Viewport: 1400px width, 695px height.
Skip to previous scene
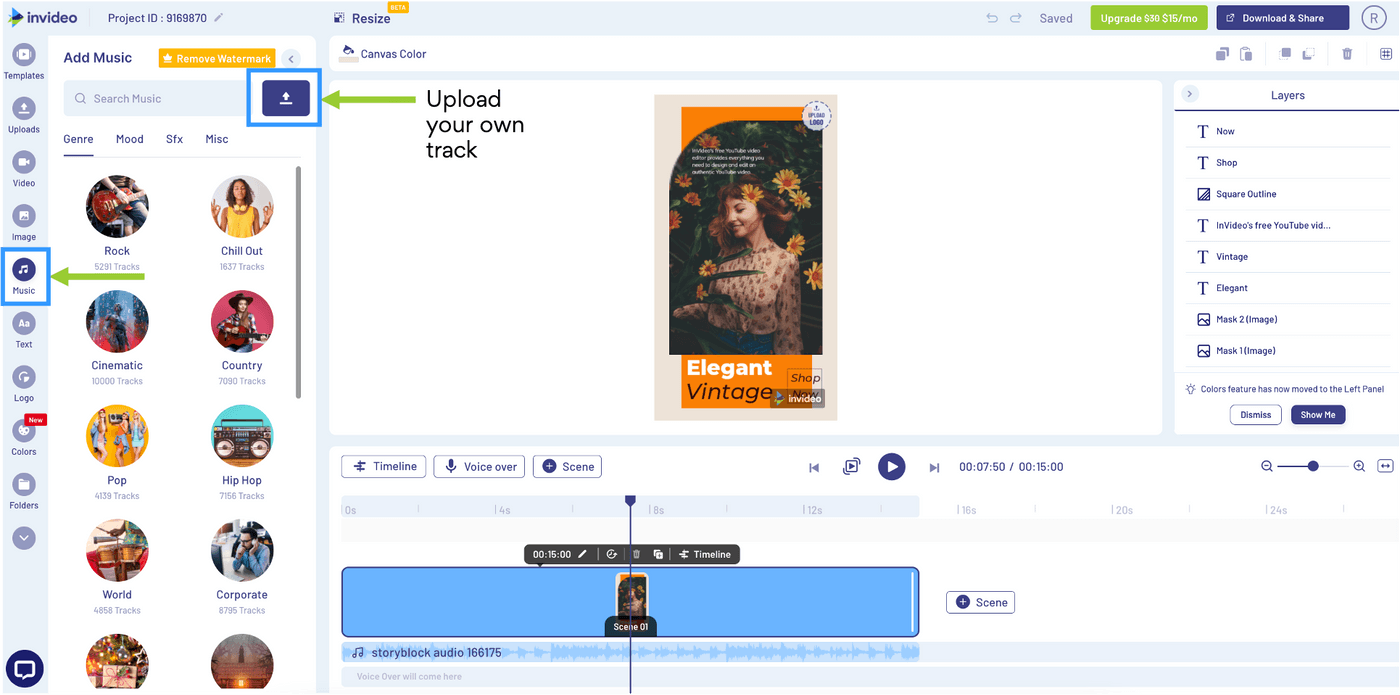pos(814,467)
